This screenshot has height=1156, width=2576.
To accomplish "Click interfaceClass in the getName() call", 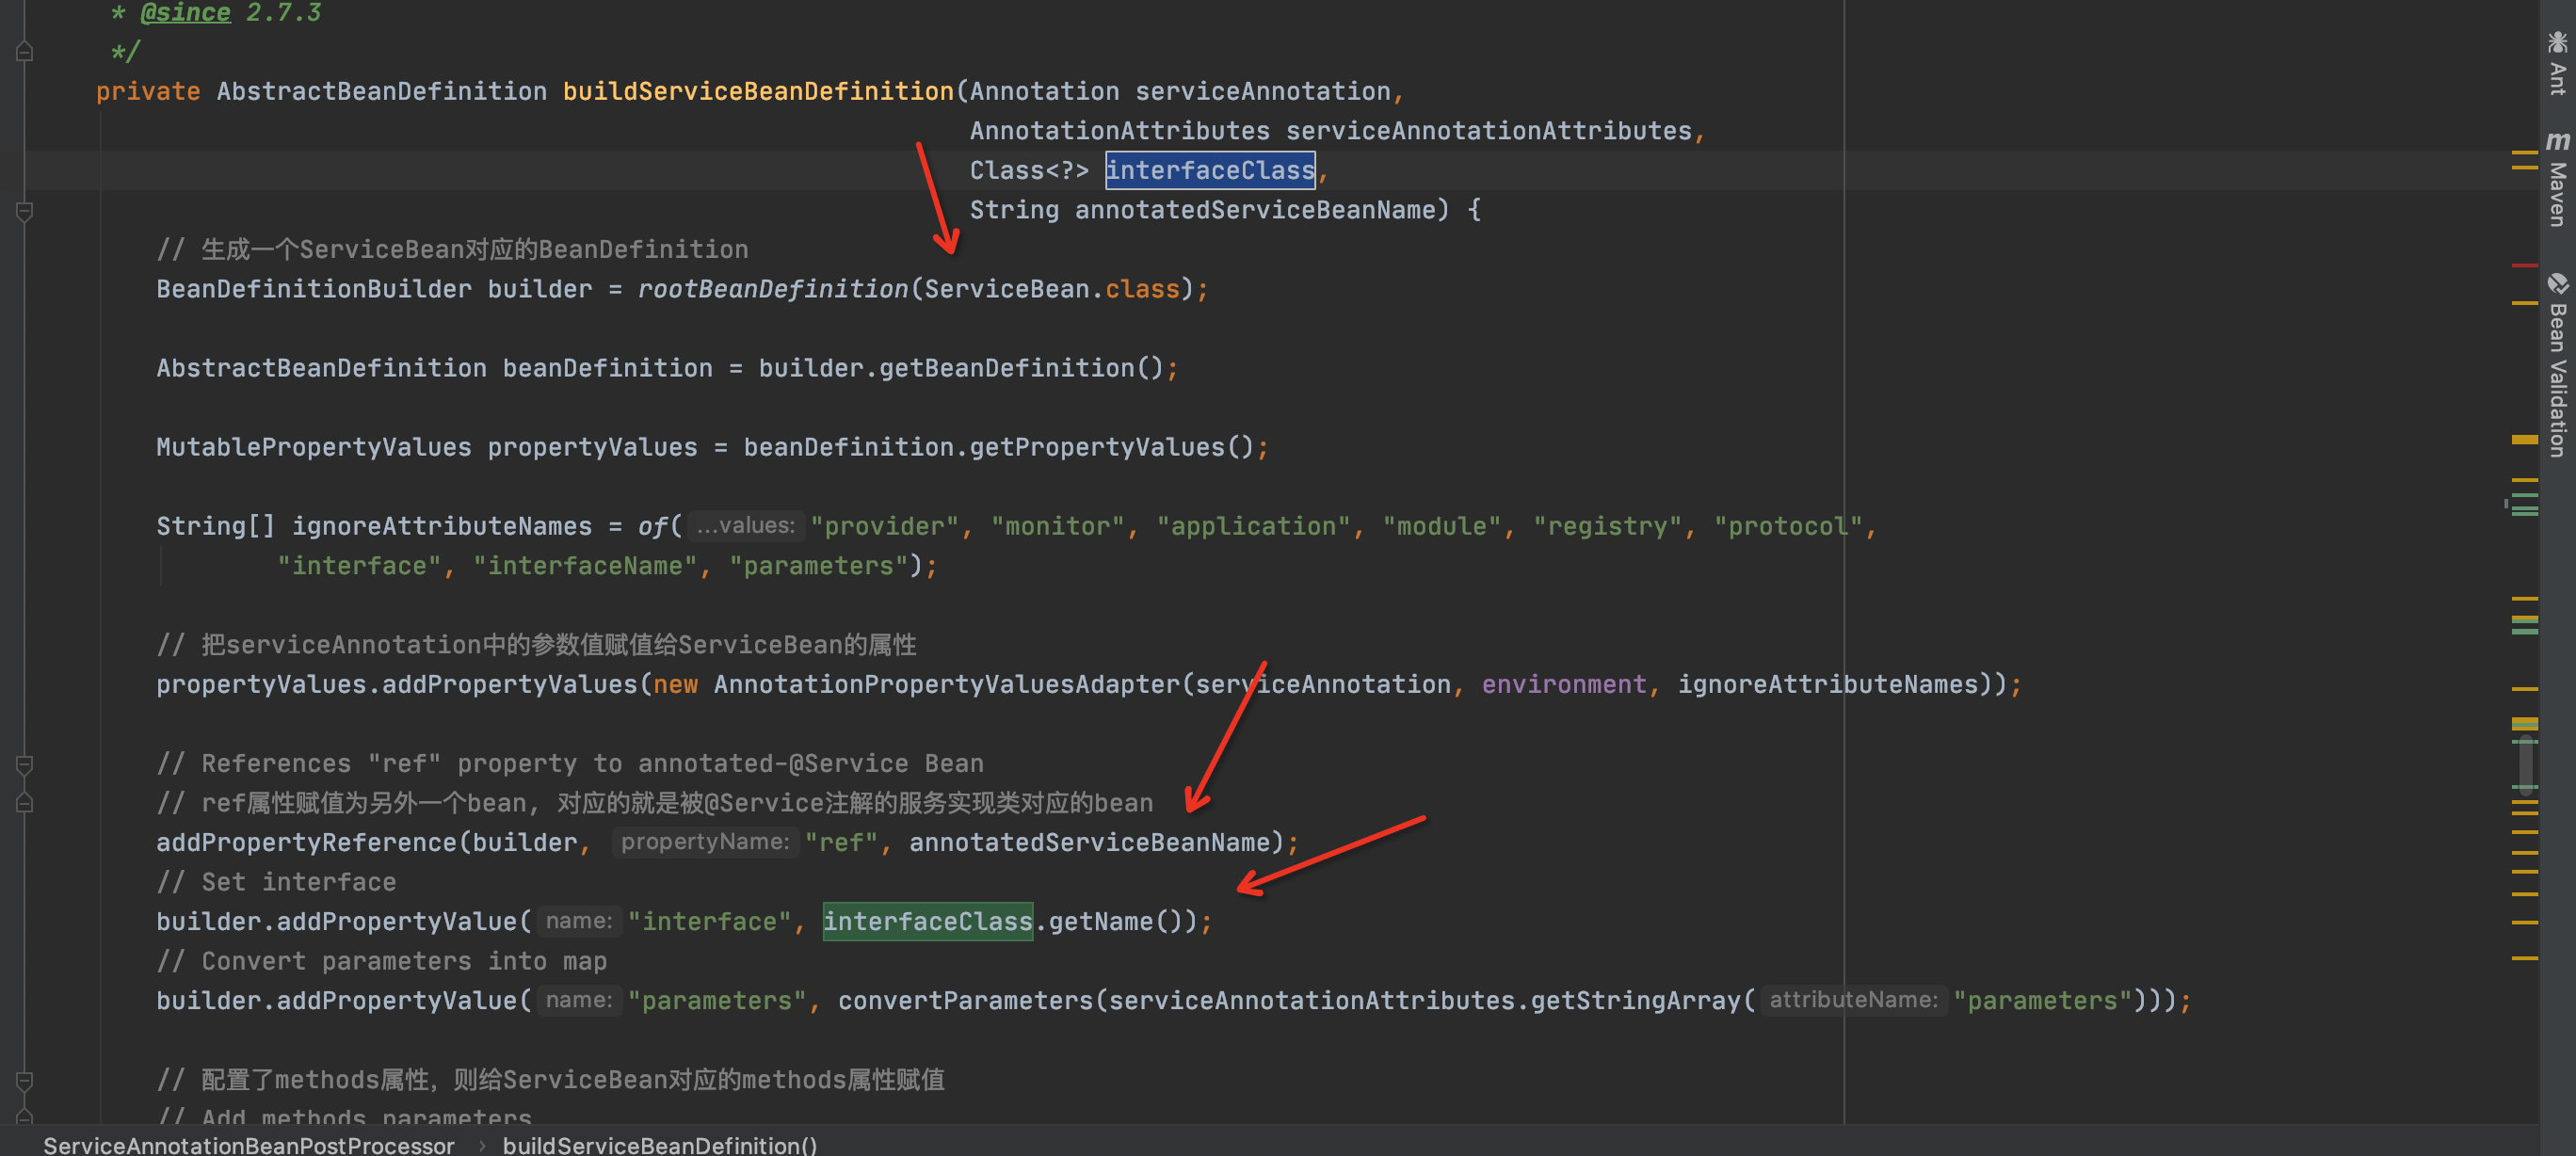I will [x=927, y=921].
